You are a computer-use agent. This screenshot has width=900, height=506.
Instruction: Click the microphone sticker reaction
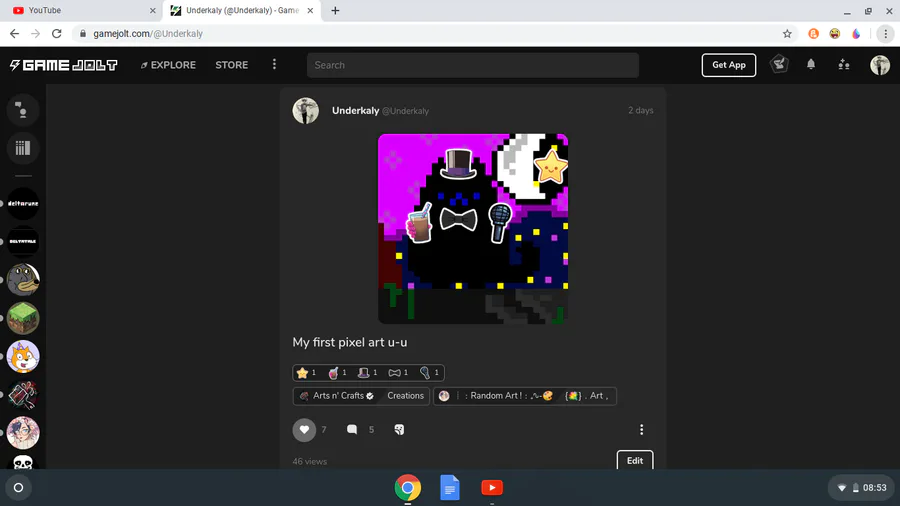[x=429, y=373]
